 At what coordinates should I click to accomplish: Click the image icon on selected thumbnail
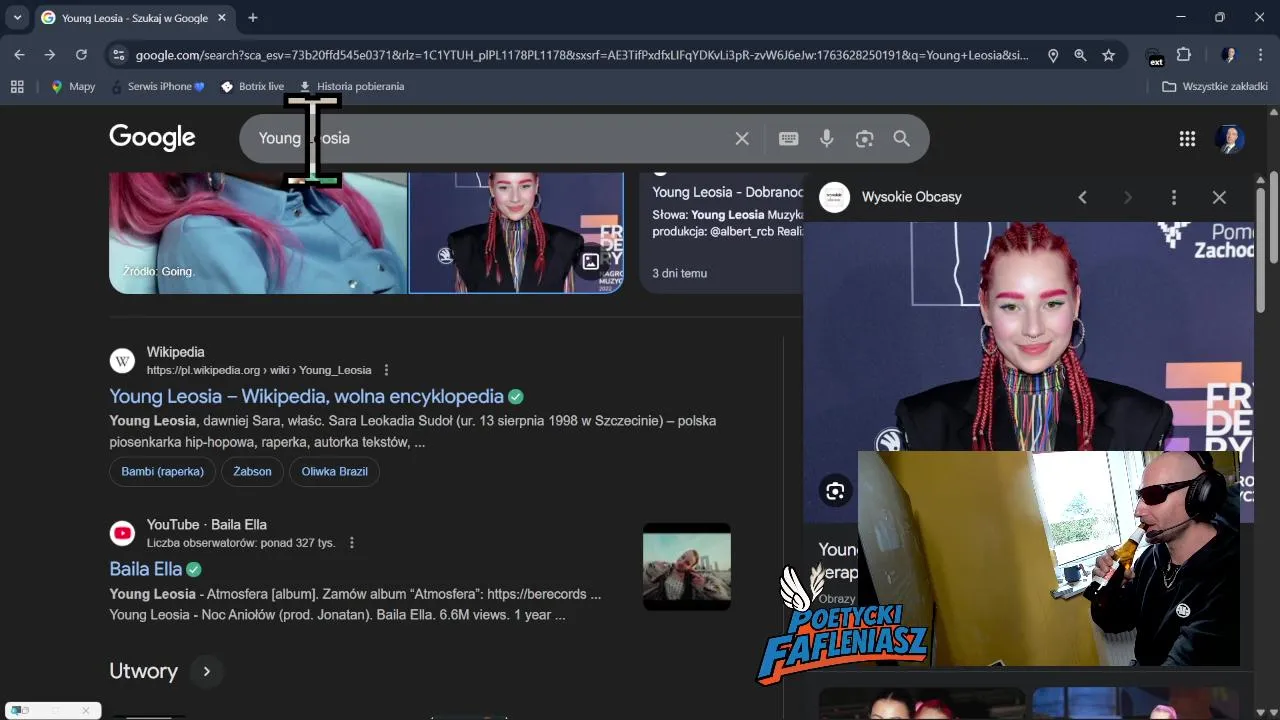[591, 261]
